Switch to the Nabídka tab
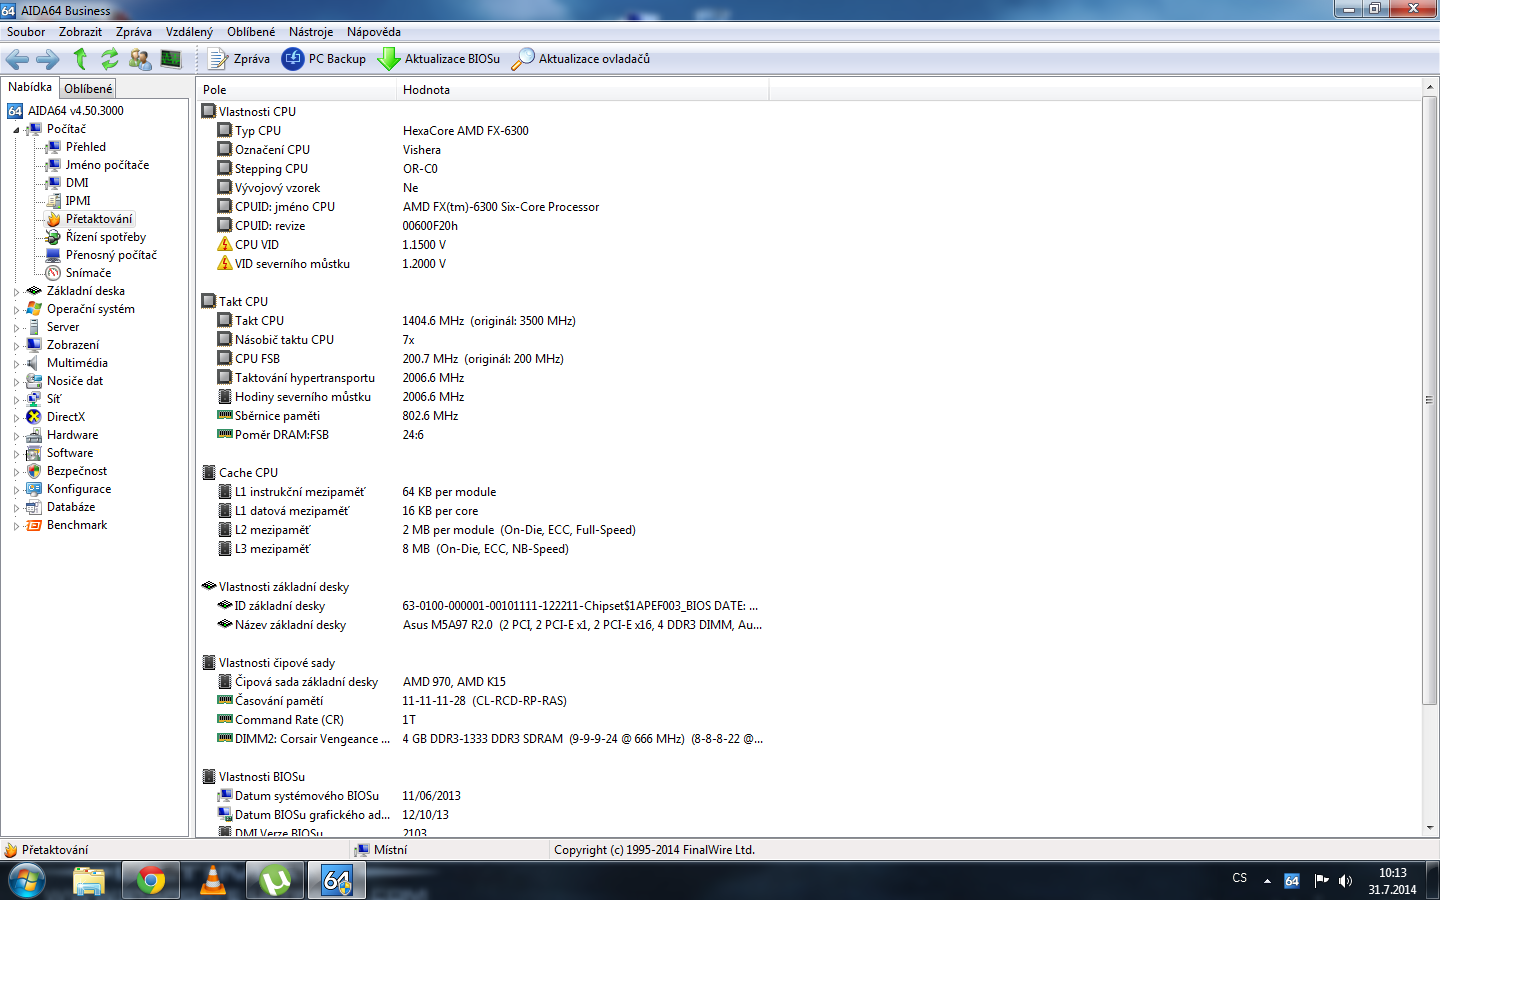This screenshot has width=1524, height=1006. click(30, 87)
